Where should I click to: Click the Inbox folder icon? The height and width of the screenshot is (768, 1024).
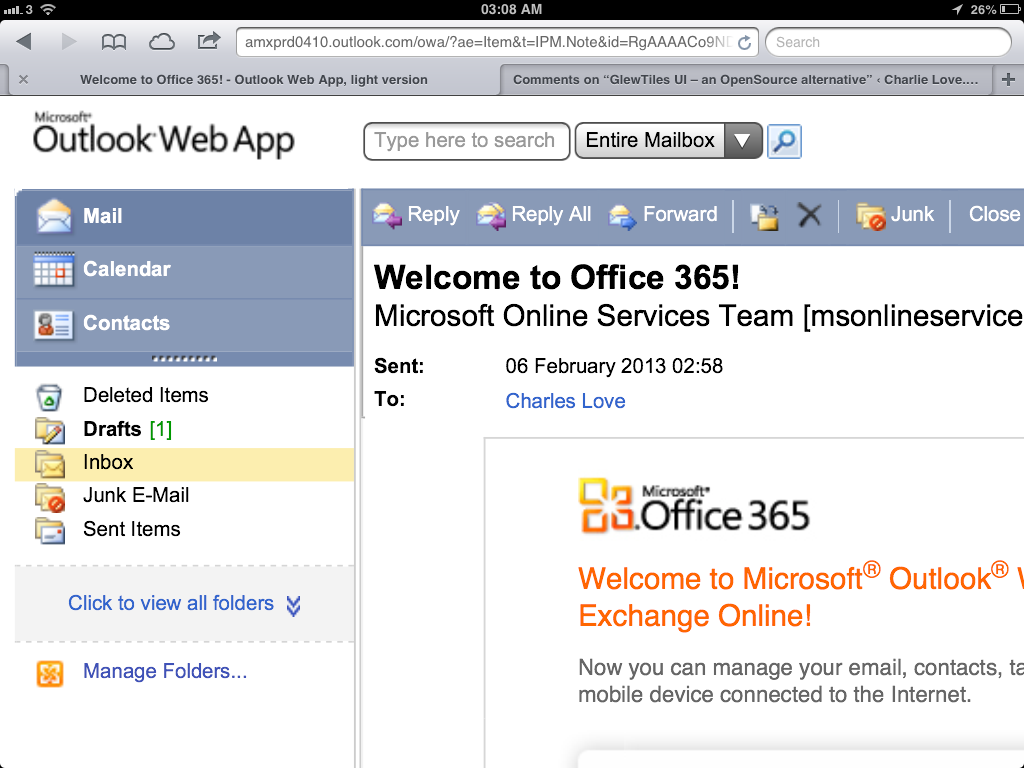click(x=50, y=464)
